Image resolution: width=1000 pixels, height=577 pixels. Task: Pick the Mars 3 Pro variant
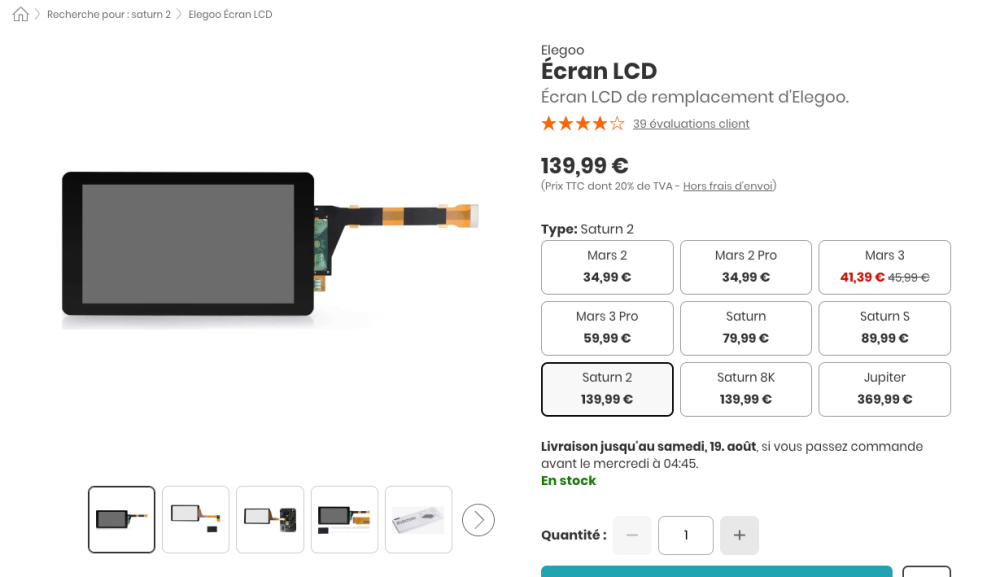(607, 328)
